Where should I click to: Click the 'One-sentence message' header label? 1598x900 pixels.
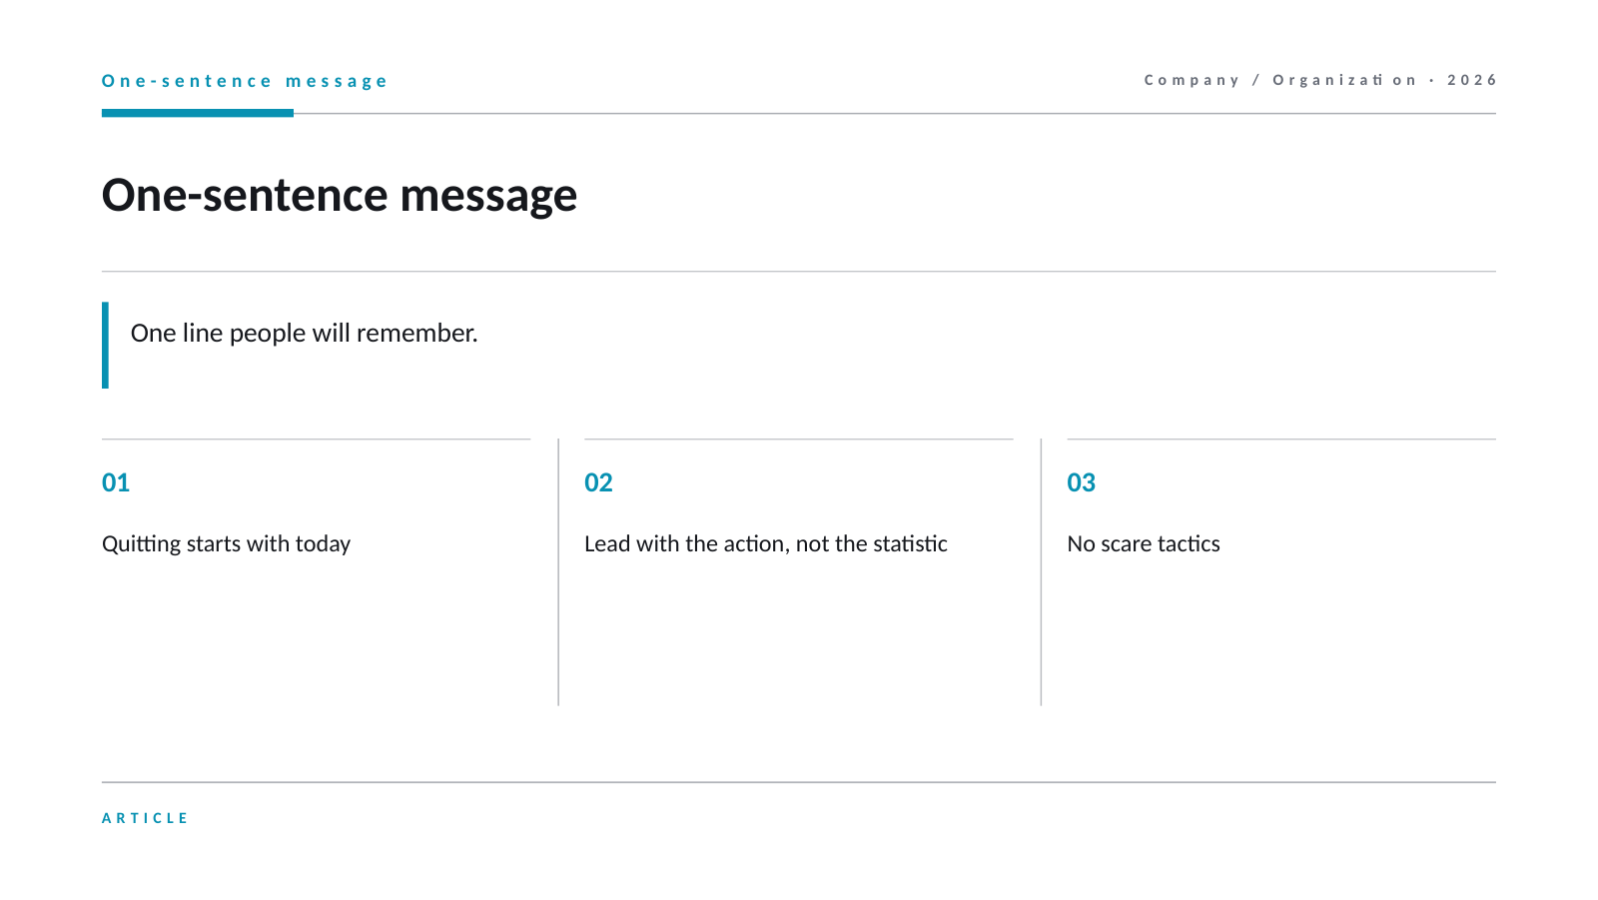pos(244,81)
